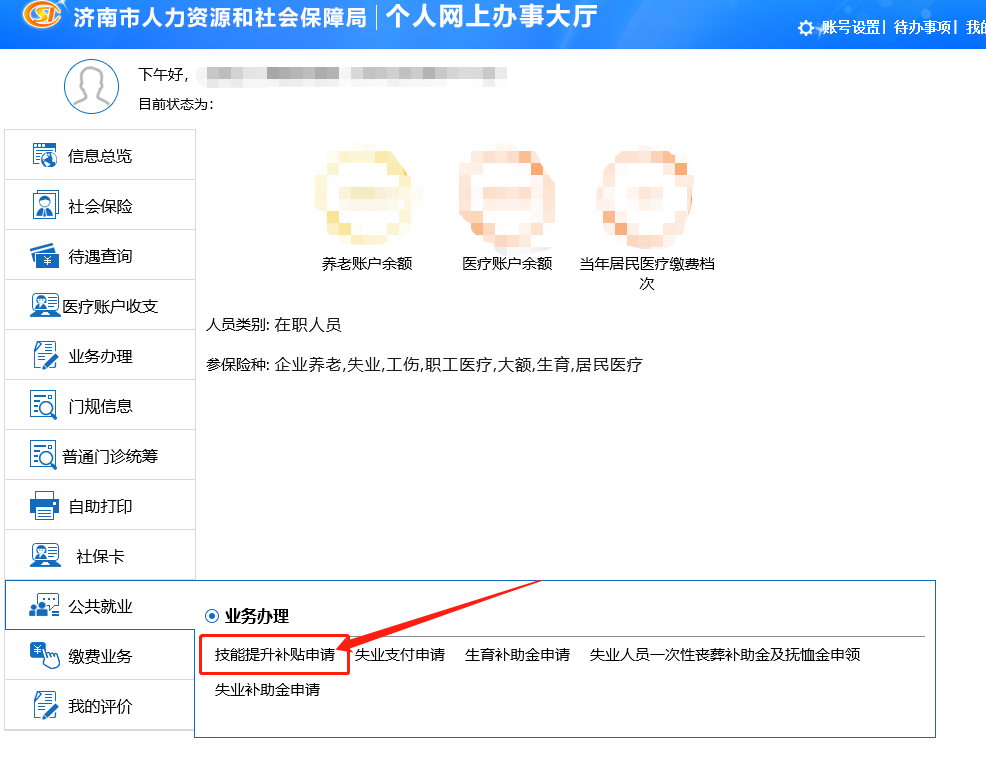The height and width of the screenshot is (768, 986).
Task: Click 失业人员一次性丧葬补助金及抚恤金申领
Action: [728, 656]
